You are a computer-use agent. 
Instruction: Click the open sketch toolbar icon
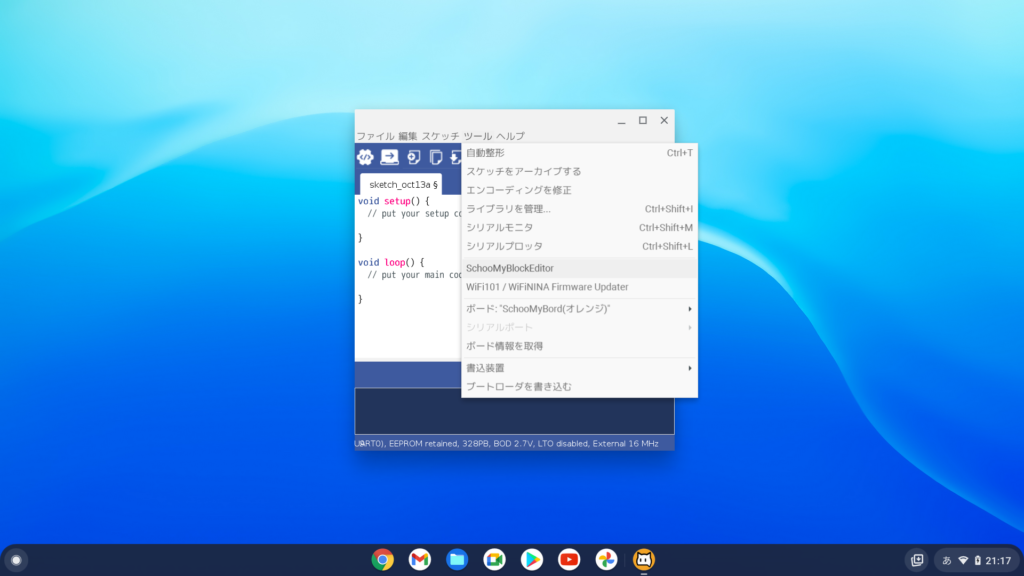(436, 157)
